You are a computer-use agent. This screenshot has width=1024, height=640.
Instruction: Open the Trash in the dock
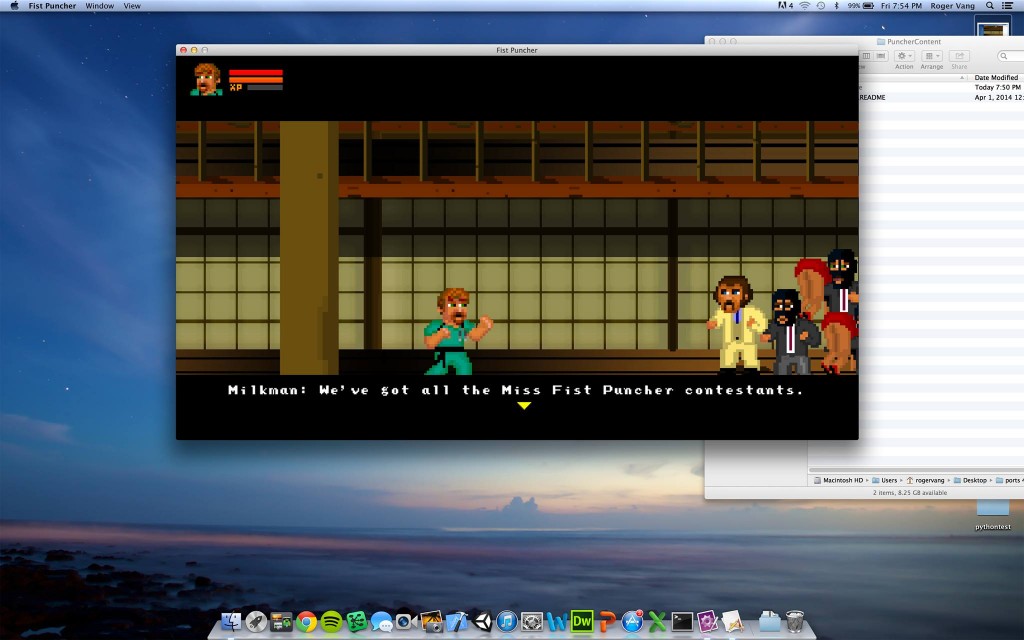[795, 621]
